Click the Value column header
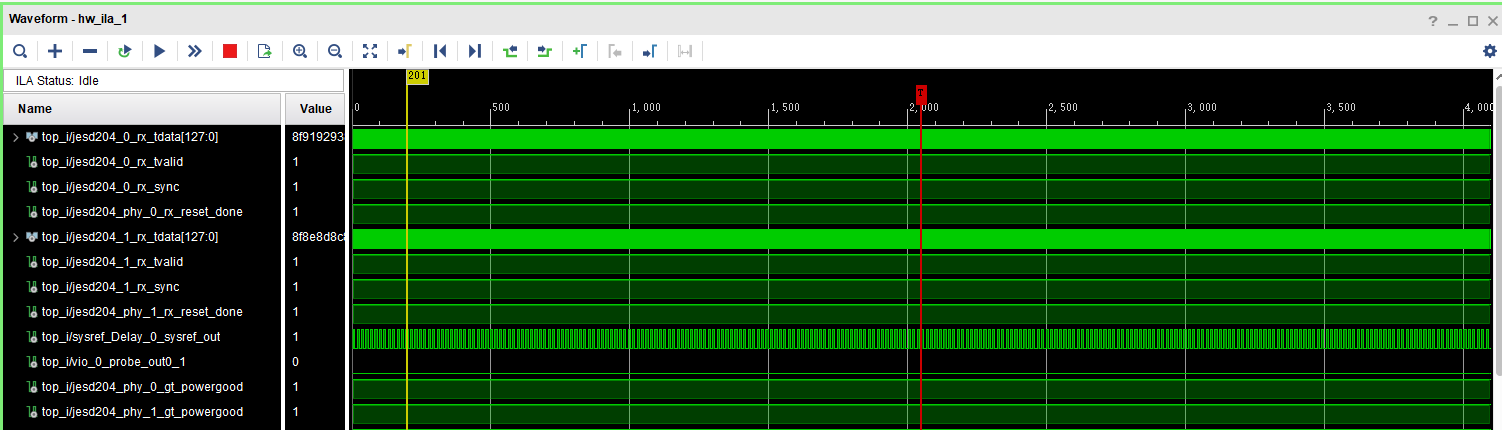This screenshot has height=430, width=1502. [x=316, y=109]
